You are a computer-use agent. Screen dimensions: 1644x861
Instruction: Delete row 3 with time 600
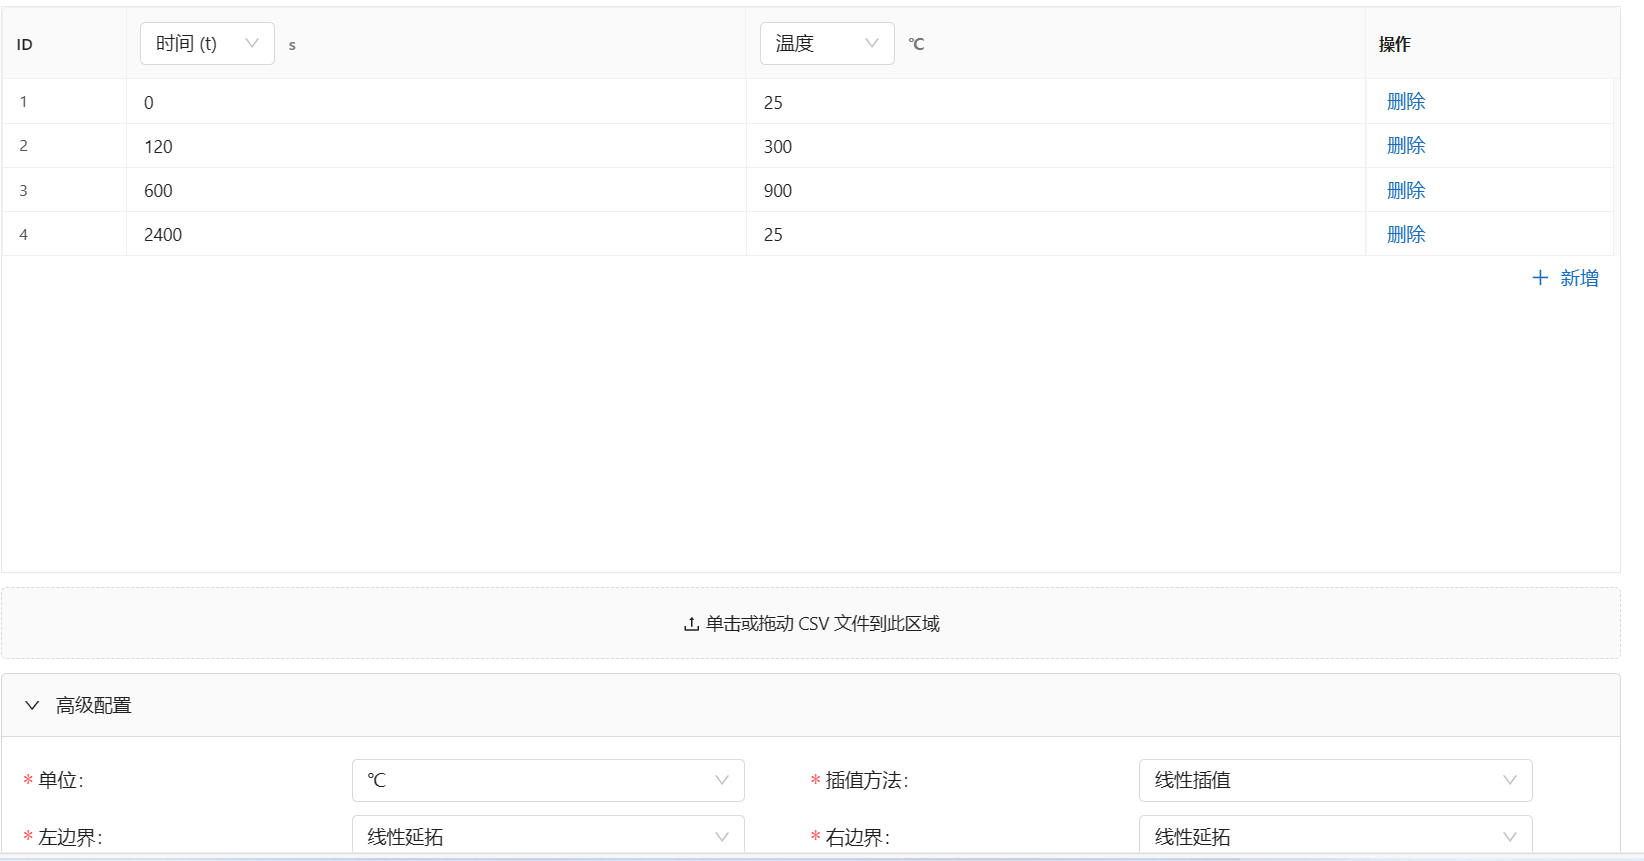[x=1406, y=190]
